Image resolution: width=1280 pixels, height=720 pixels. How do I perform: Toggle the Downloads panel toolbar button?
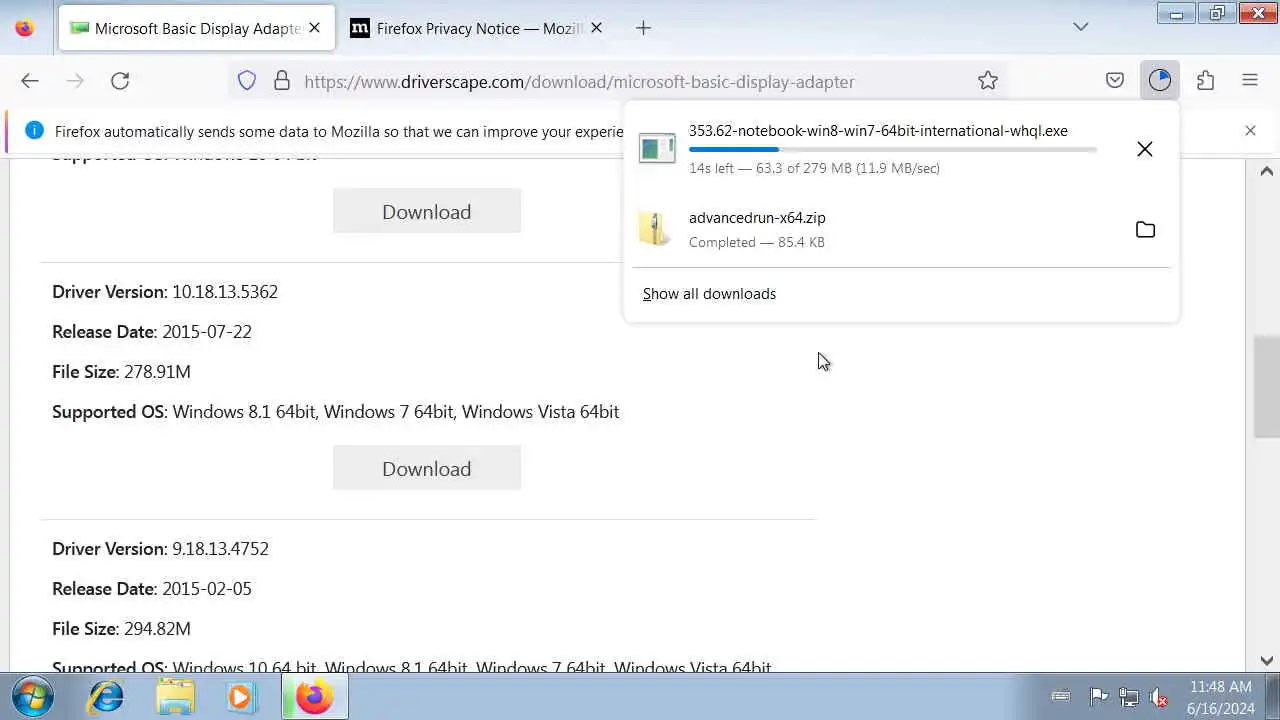(x=1160, y=81)
